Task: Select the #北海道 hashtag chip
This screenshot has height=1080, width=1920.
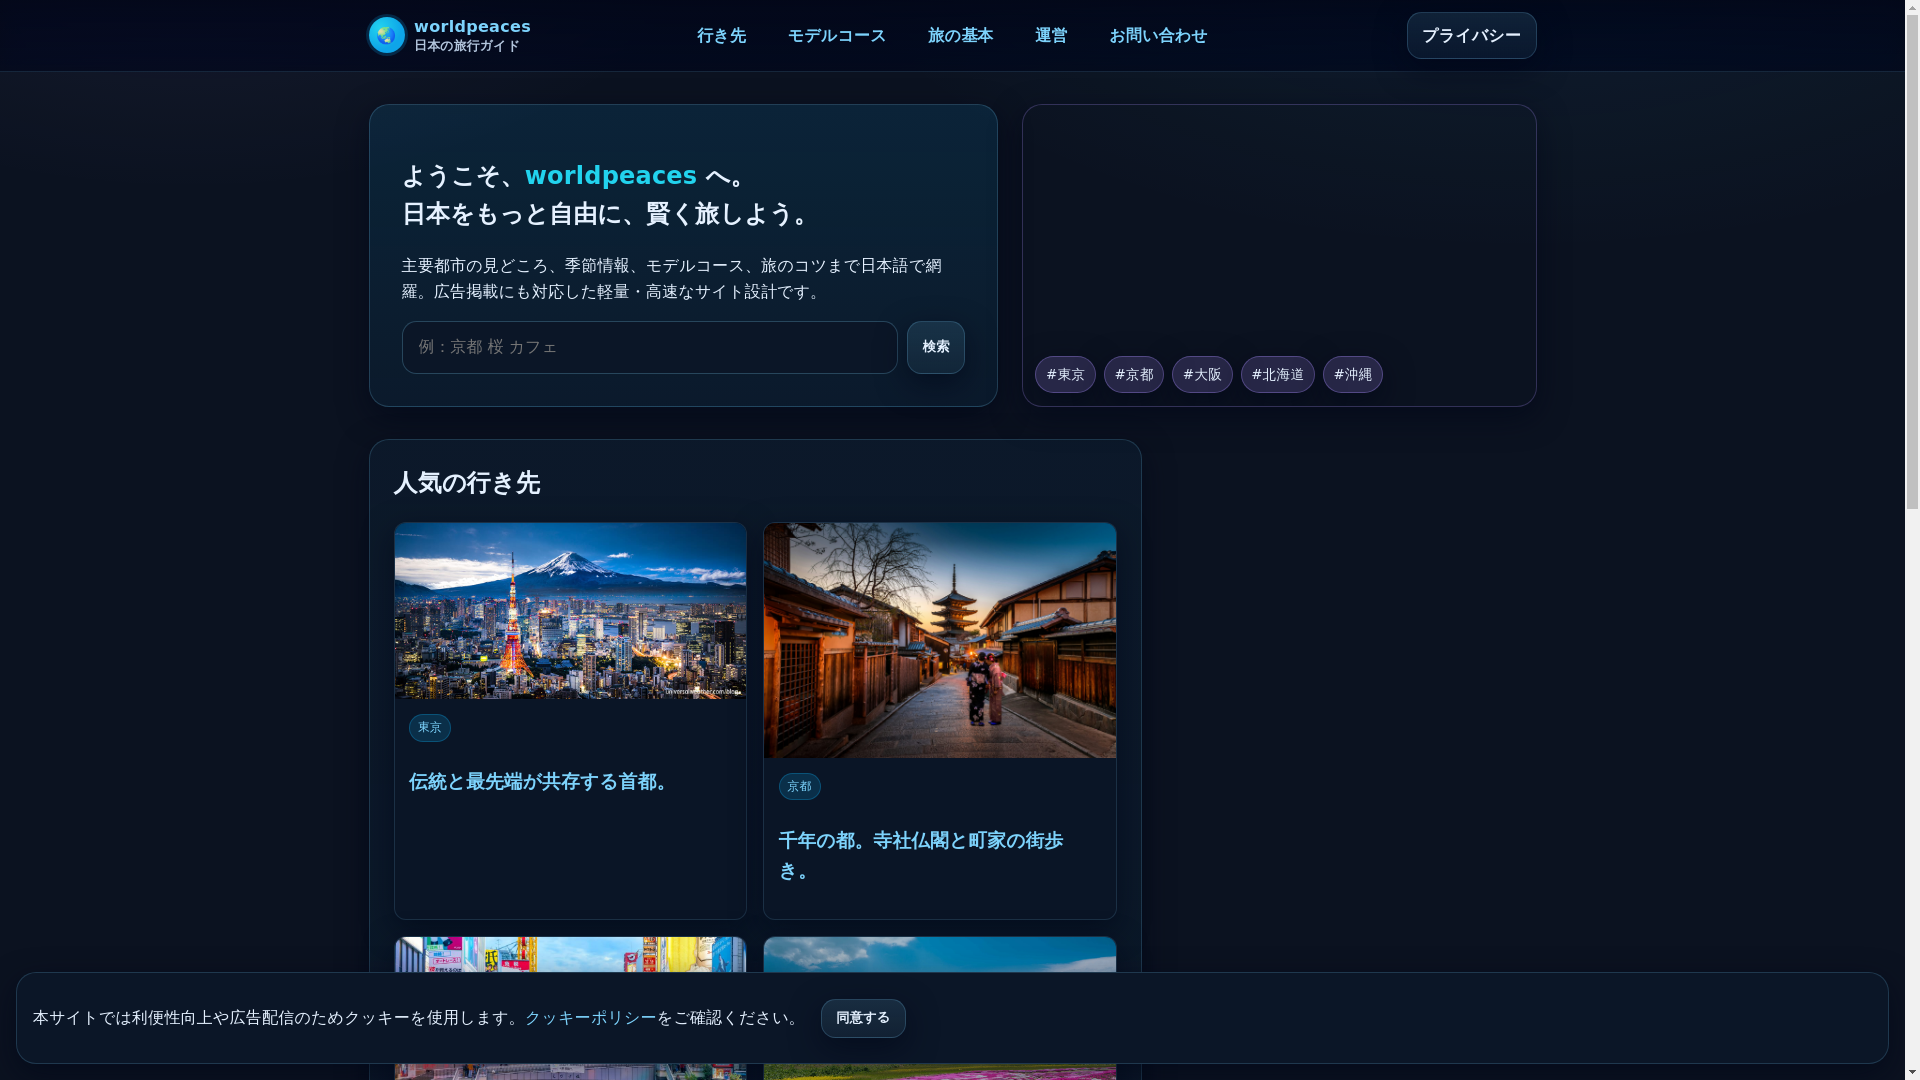Action: pyautogui.click(x=1278, y=375)
